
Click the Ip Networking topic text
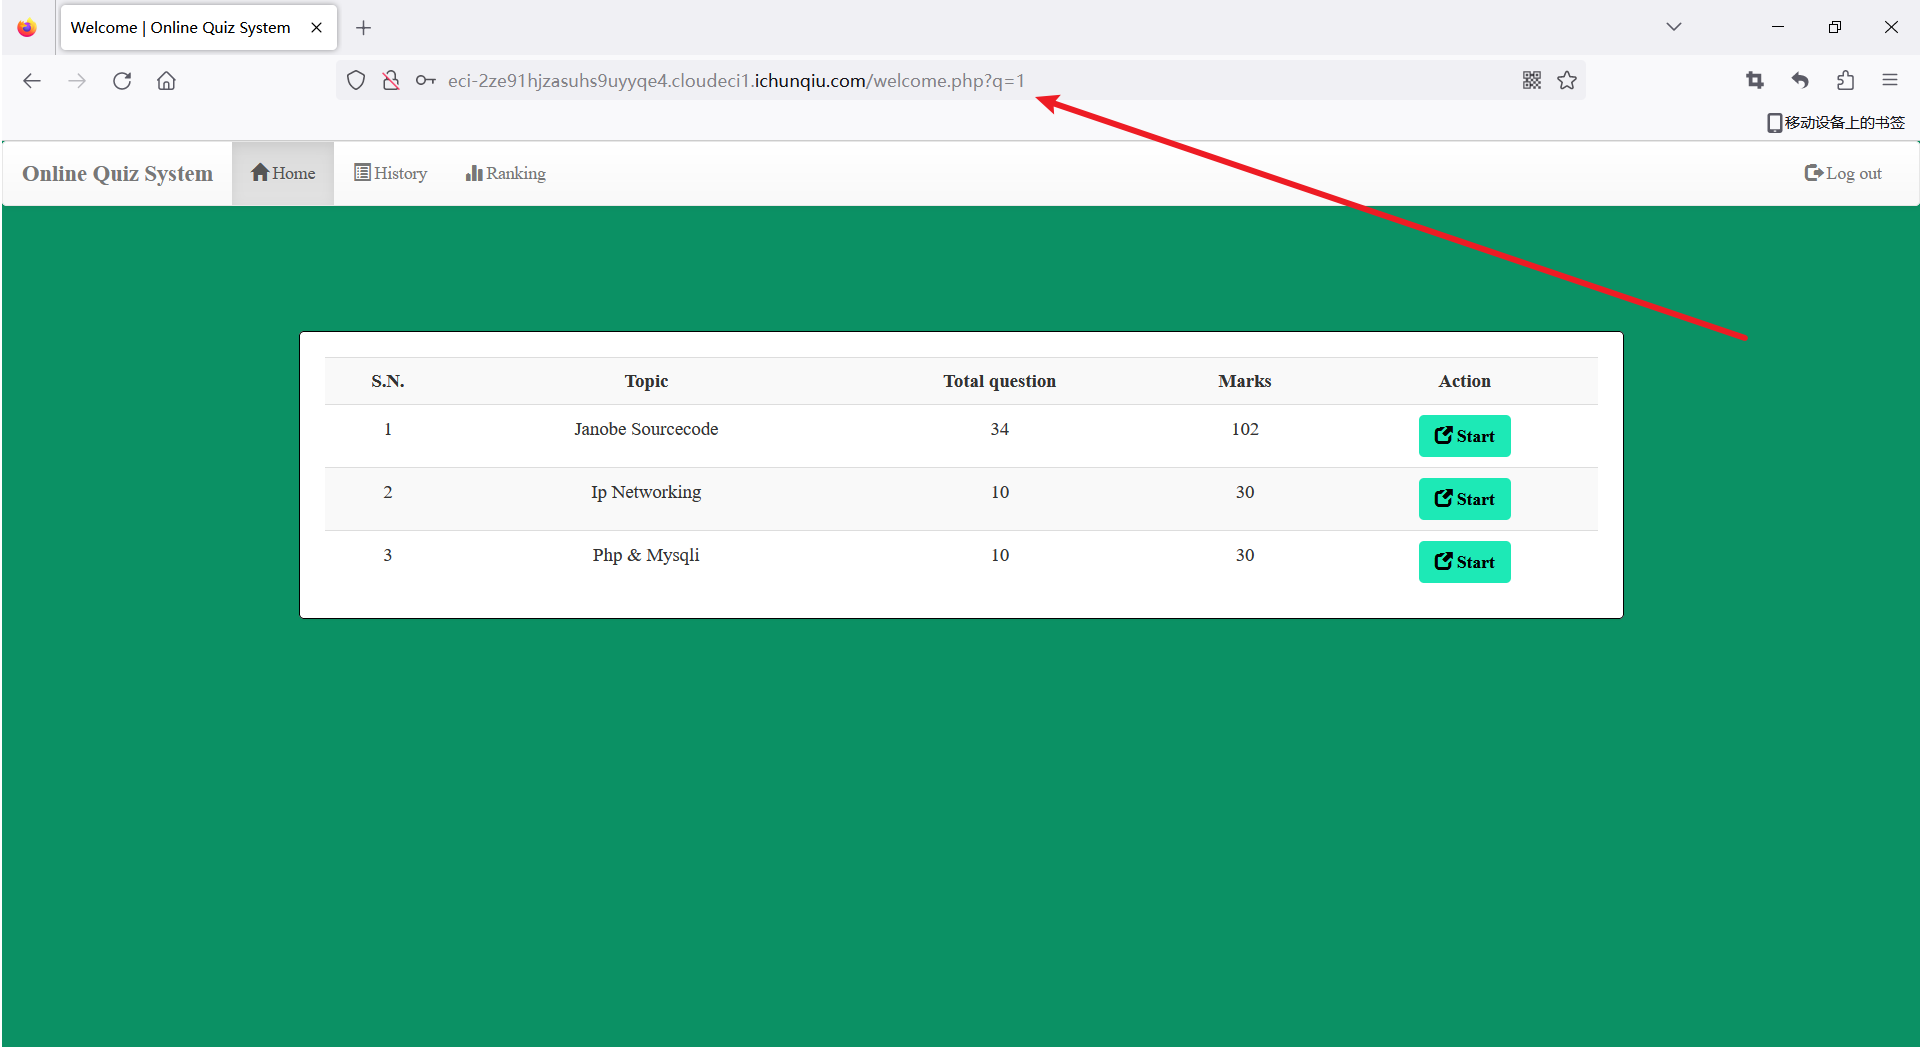[x=646, y=492]
